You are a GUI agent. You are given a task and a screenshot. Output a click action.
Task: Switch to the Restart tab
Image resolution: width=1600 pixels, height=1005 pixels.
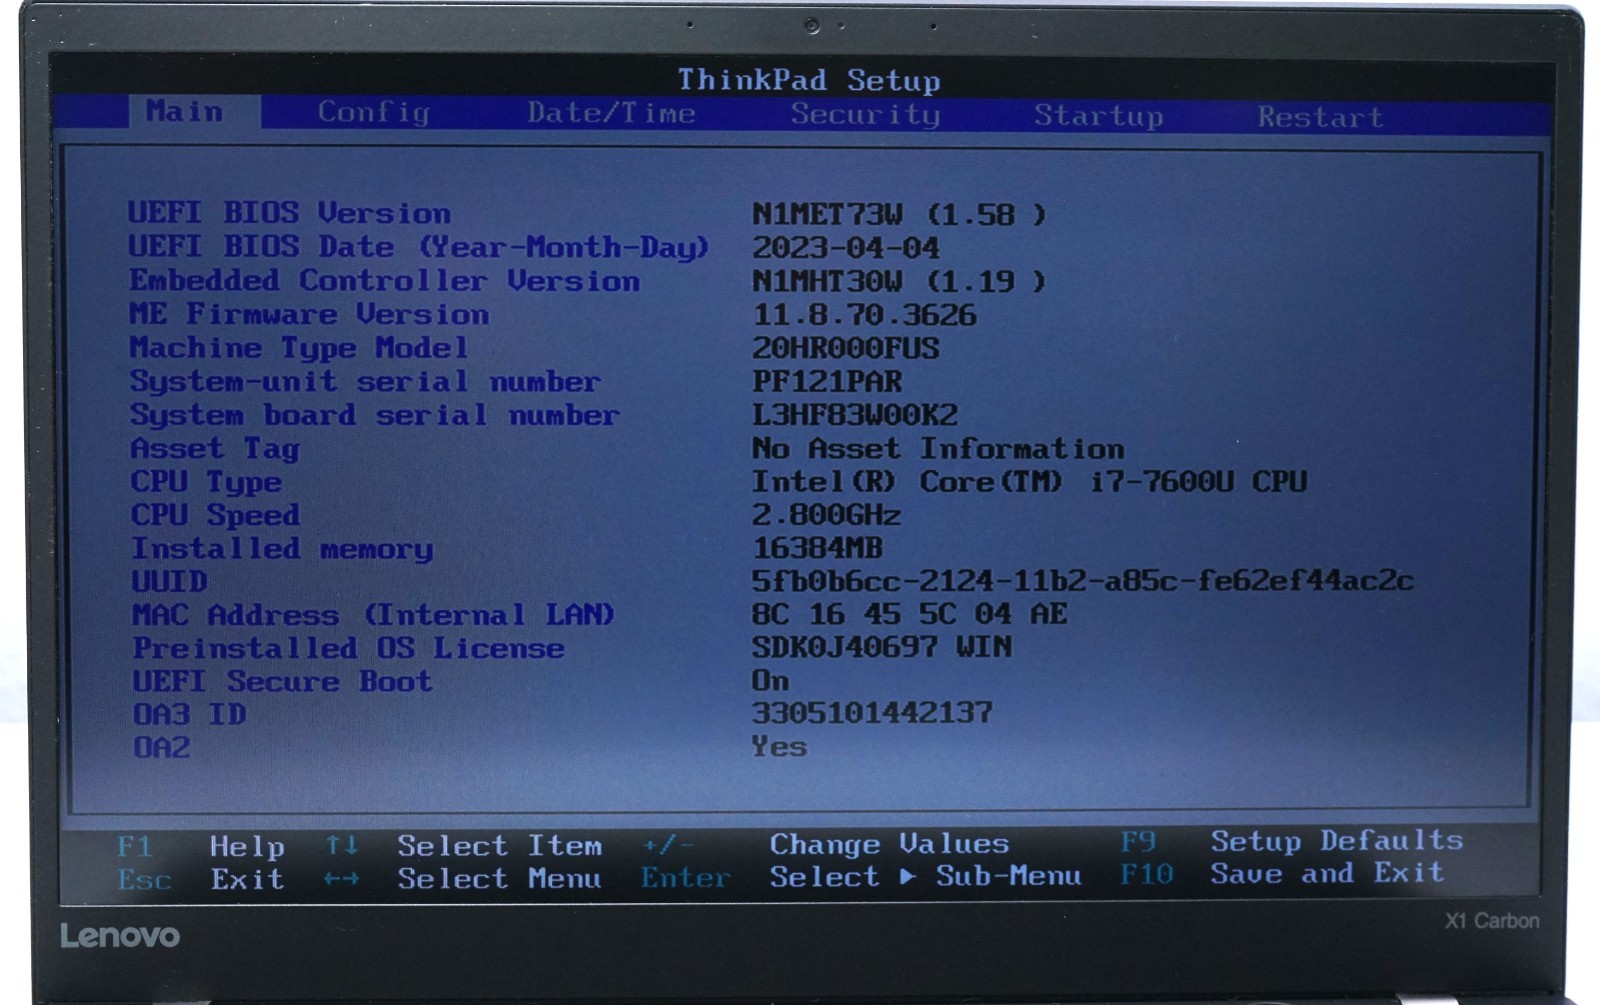click(1320, 117)
